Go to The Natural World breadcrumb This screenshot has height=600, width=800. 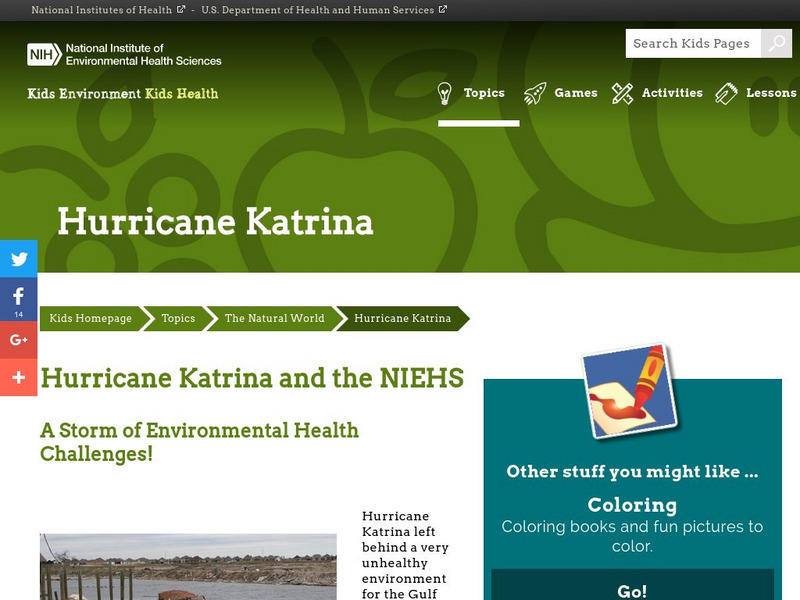(274, 318)
